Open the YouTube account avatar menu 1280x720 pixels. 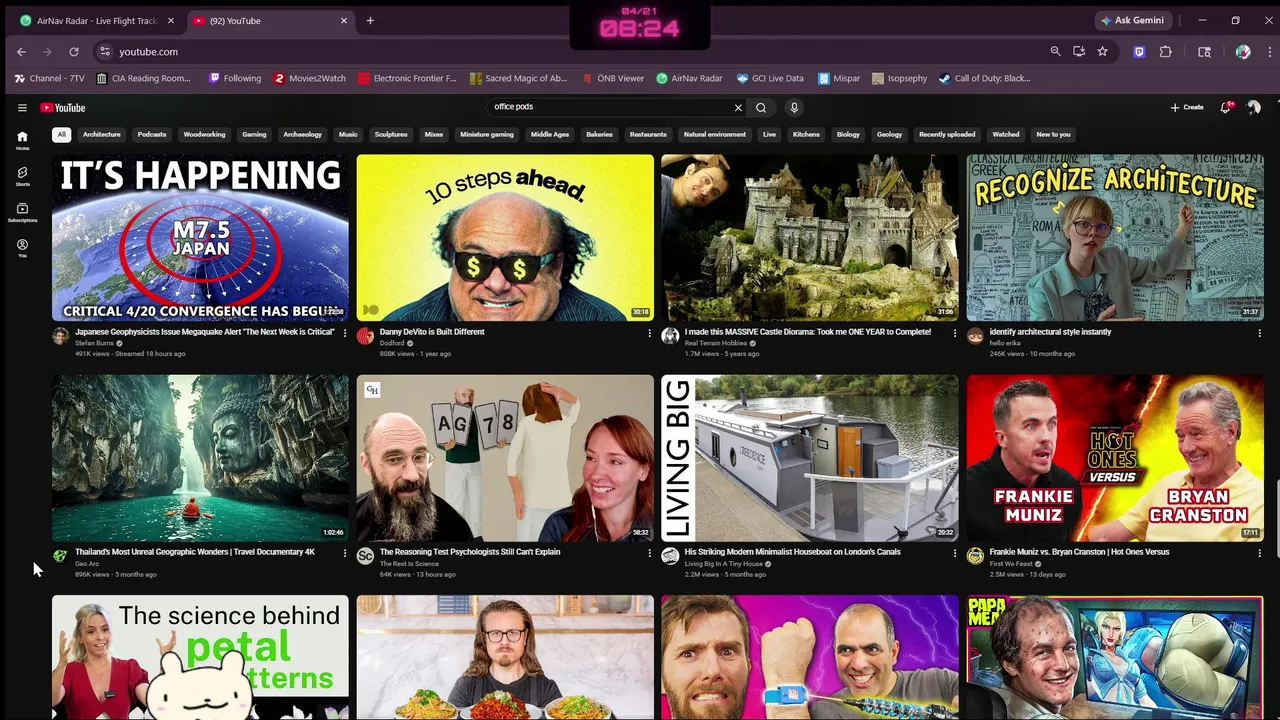tap(1253, 108)
